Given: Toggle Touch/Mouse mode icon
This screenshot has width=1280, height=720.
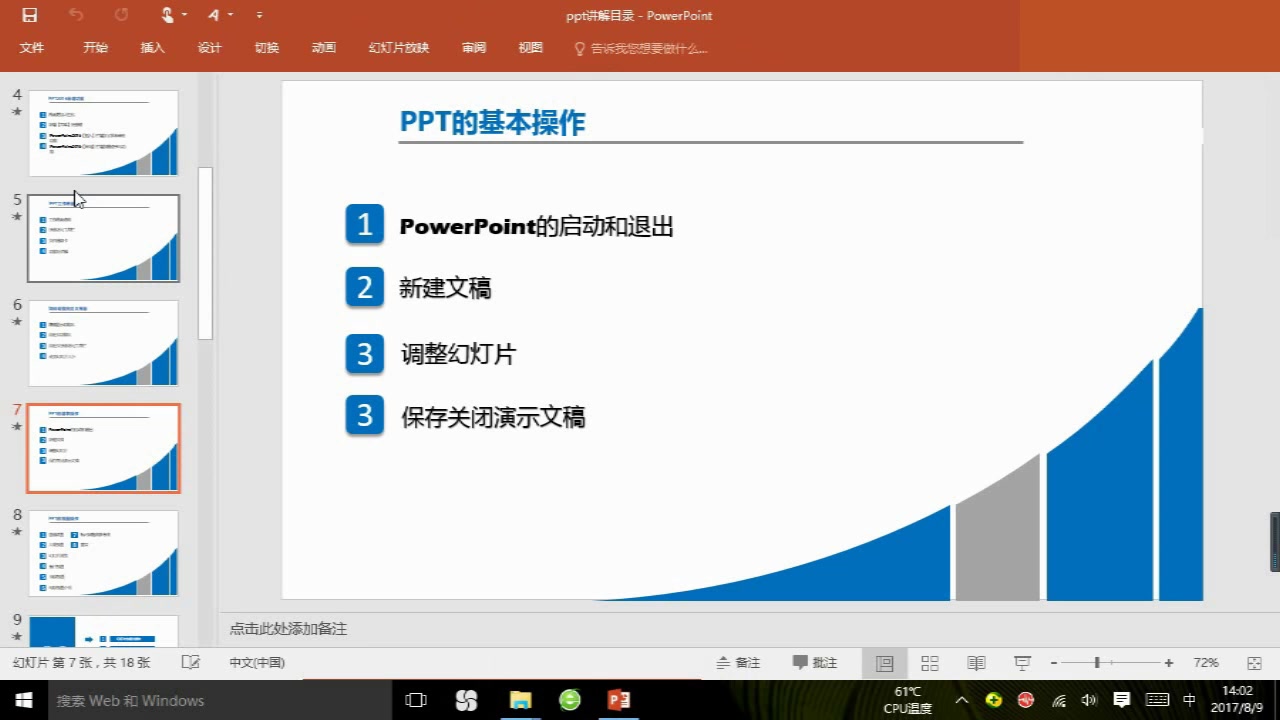Looking at the screenshot, I should click(x=168, y=15).
